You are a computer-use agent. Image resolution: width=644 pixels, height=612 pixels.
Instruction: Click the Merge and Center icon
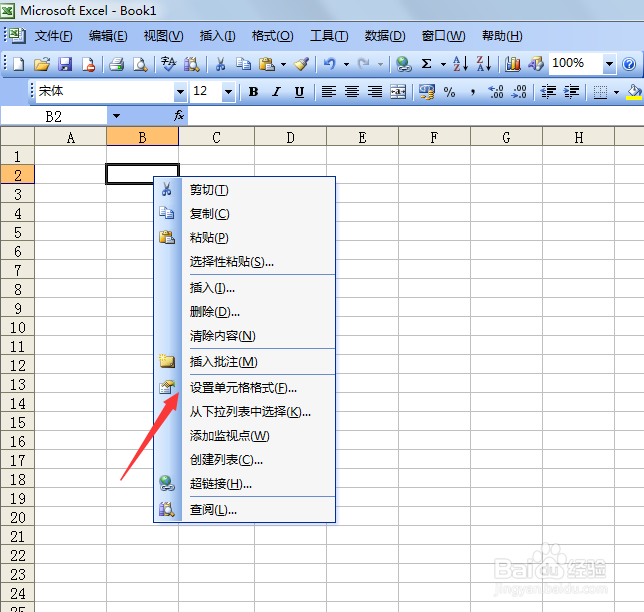coord(398,92)
